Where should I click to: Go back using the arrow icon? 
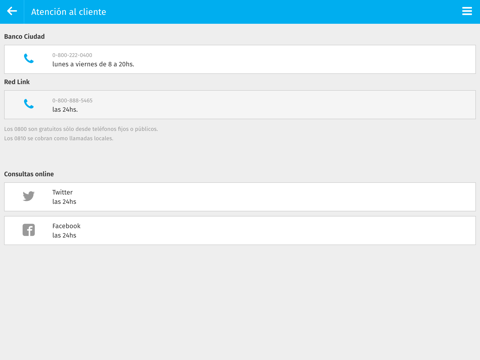coord(12,11)
